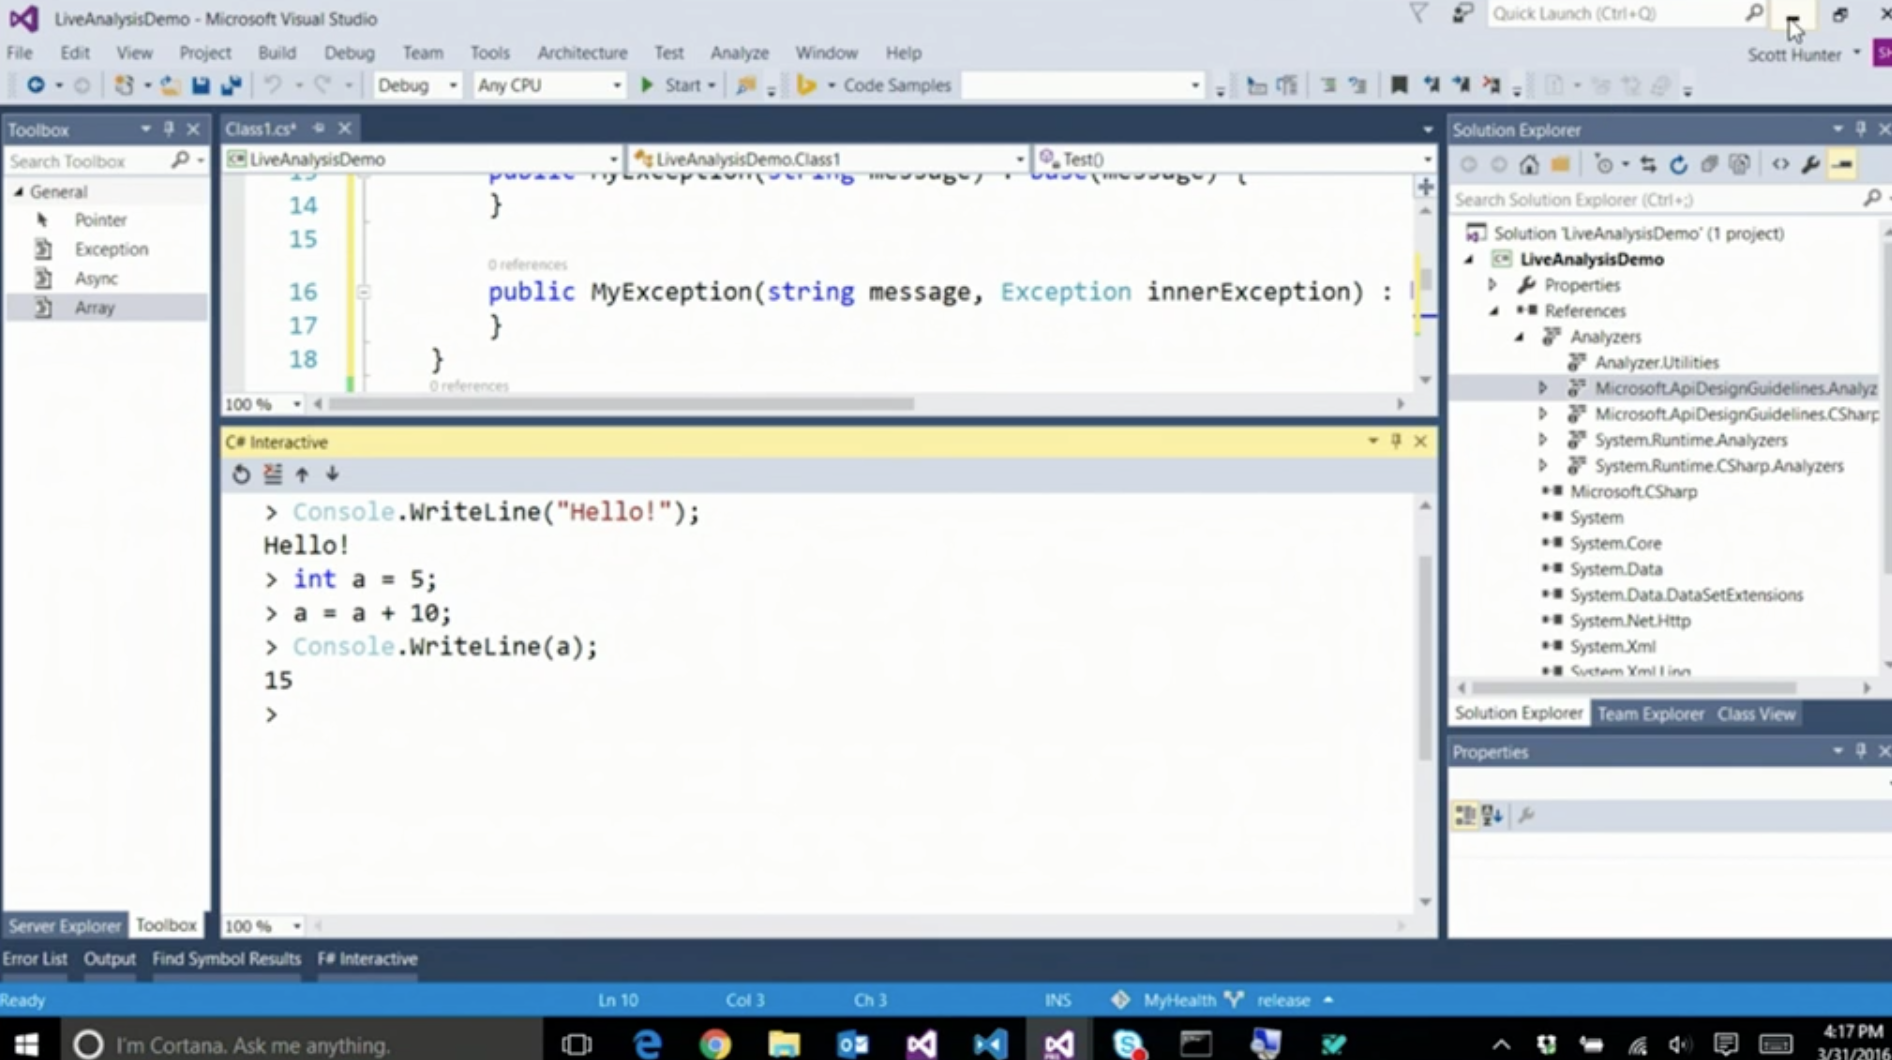Expand the Properties node in Solution Explorer
The image size is (1892, 1060).
[1493, 285]
